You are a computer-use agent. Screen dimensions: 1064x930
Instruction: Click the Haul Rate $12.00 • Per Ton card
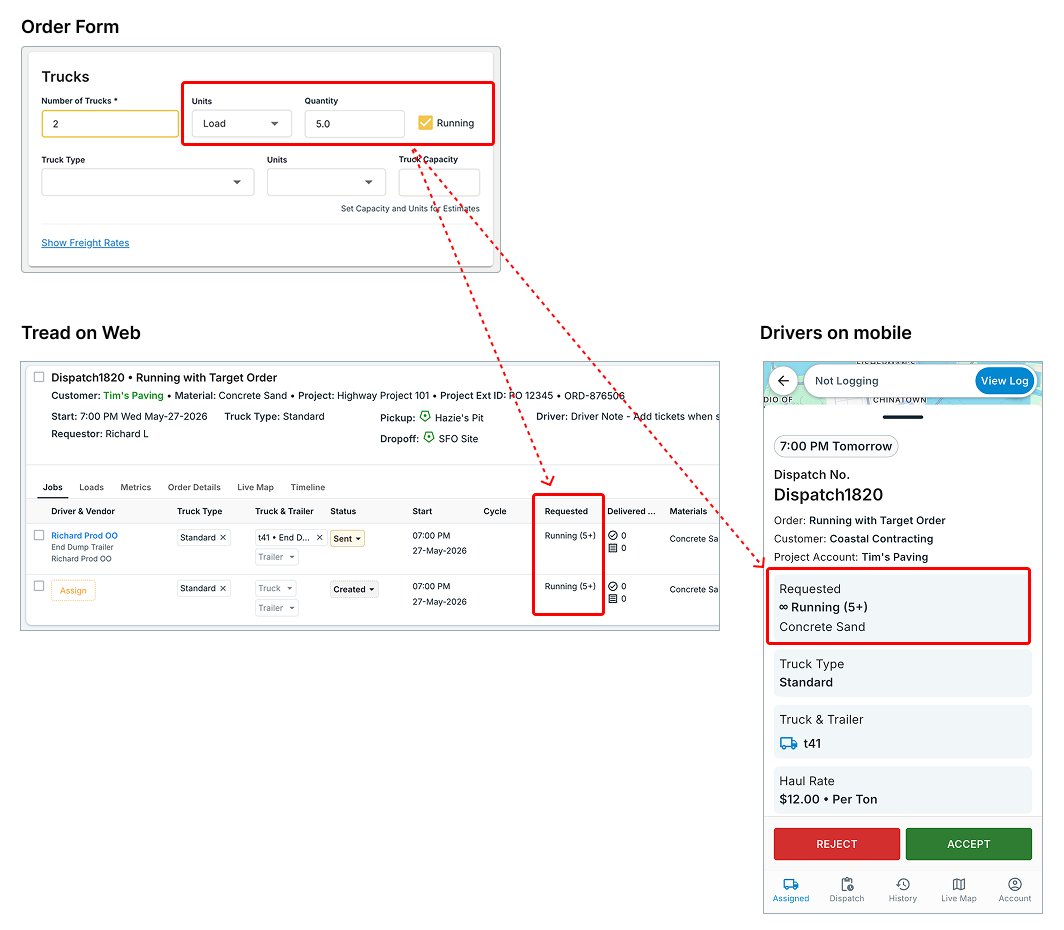click(903, 790)
